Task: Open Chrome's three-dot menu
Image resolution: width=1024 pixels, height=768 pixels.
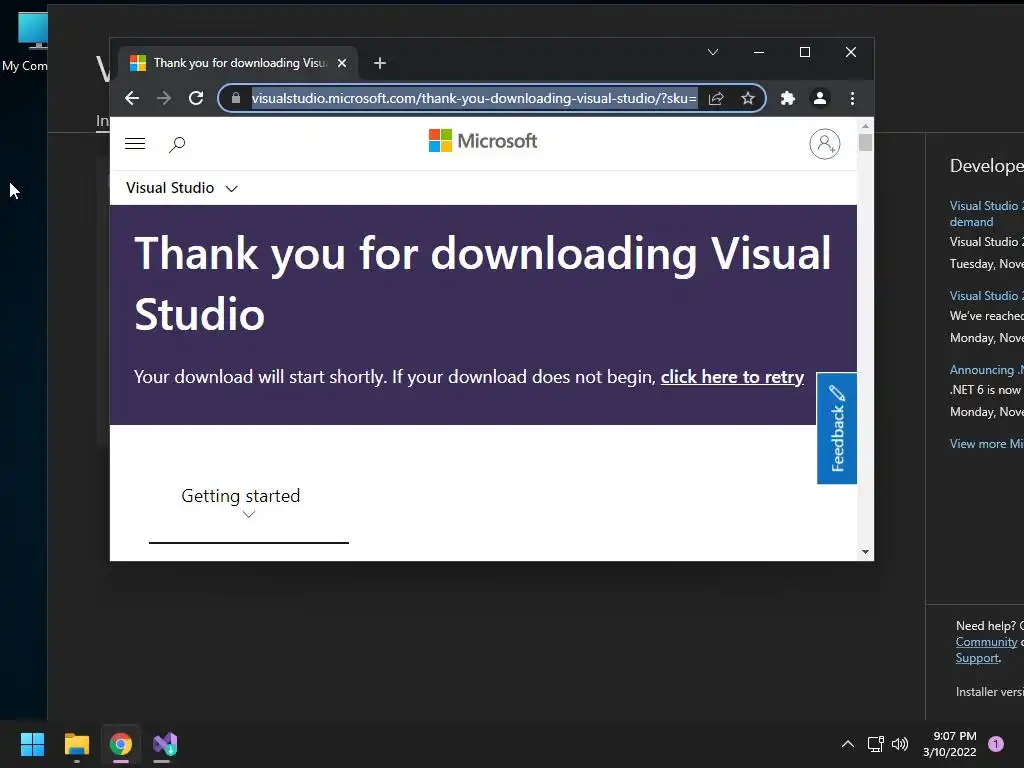Action: 852,98
